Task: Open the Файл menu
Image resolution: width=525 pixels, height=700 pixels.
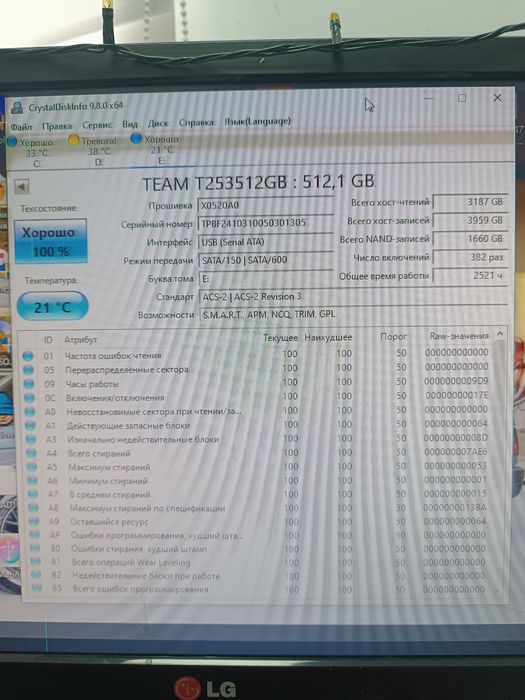Action: click(21, 127)
